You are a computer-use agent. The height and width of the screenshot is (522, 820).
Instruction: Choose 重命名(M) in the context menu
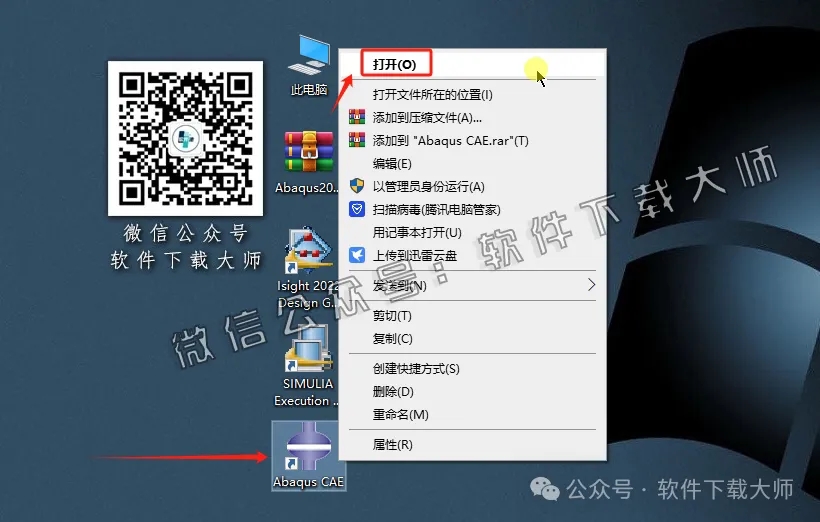pos(473,415)
